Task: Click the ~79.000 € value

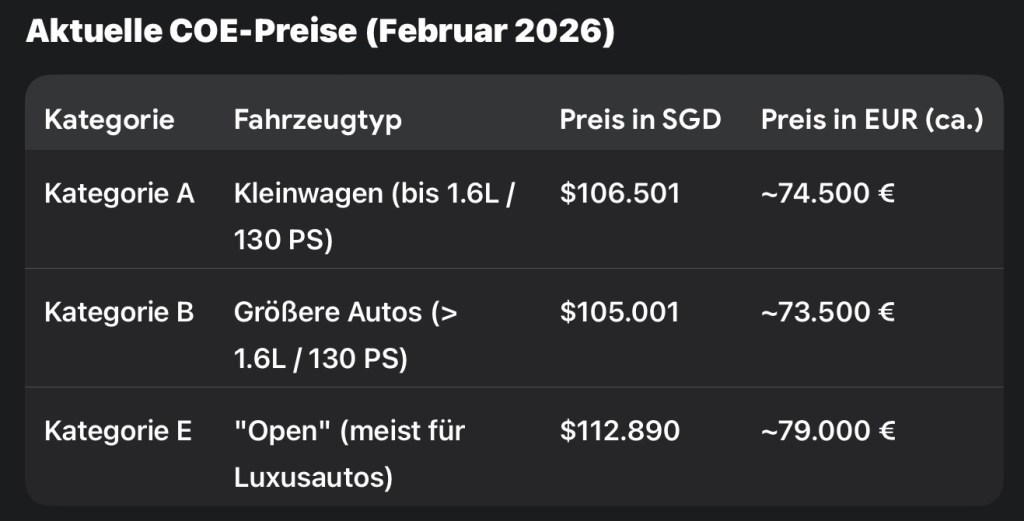Action: click(x=827, y=431)
